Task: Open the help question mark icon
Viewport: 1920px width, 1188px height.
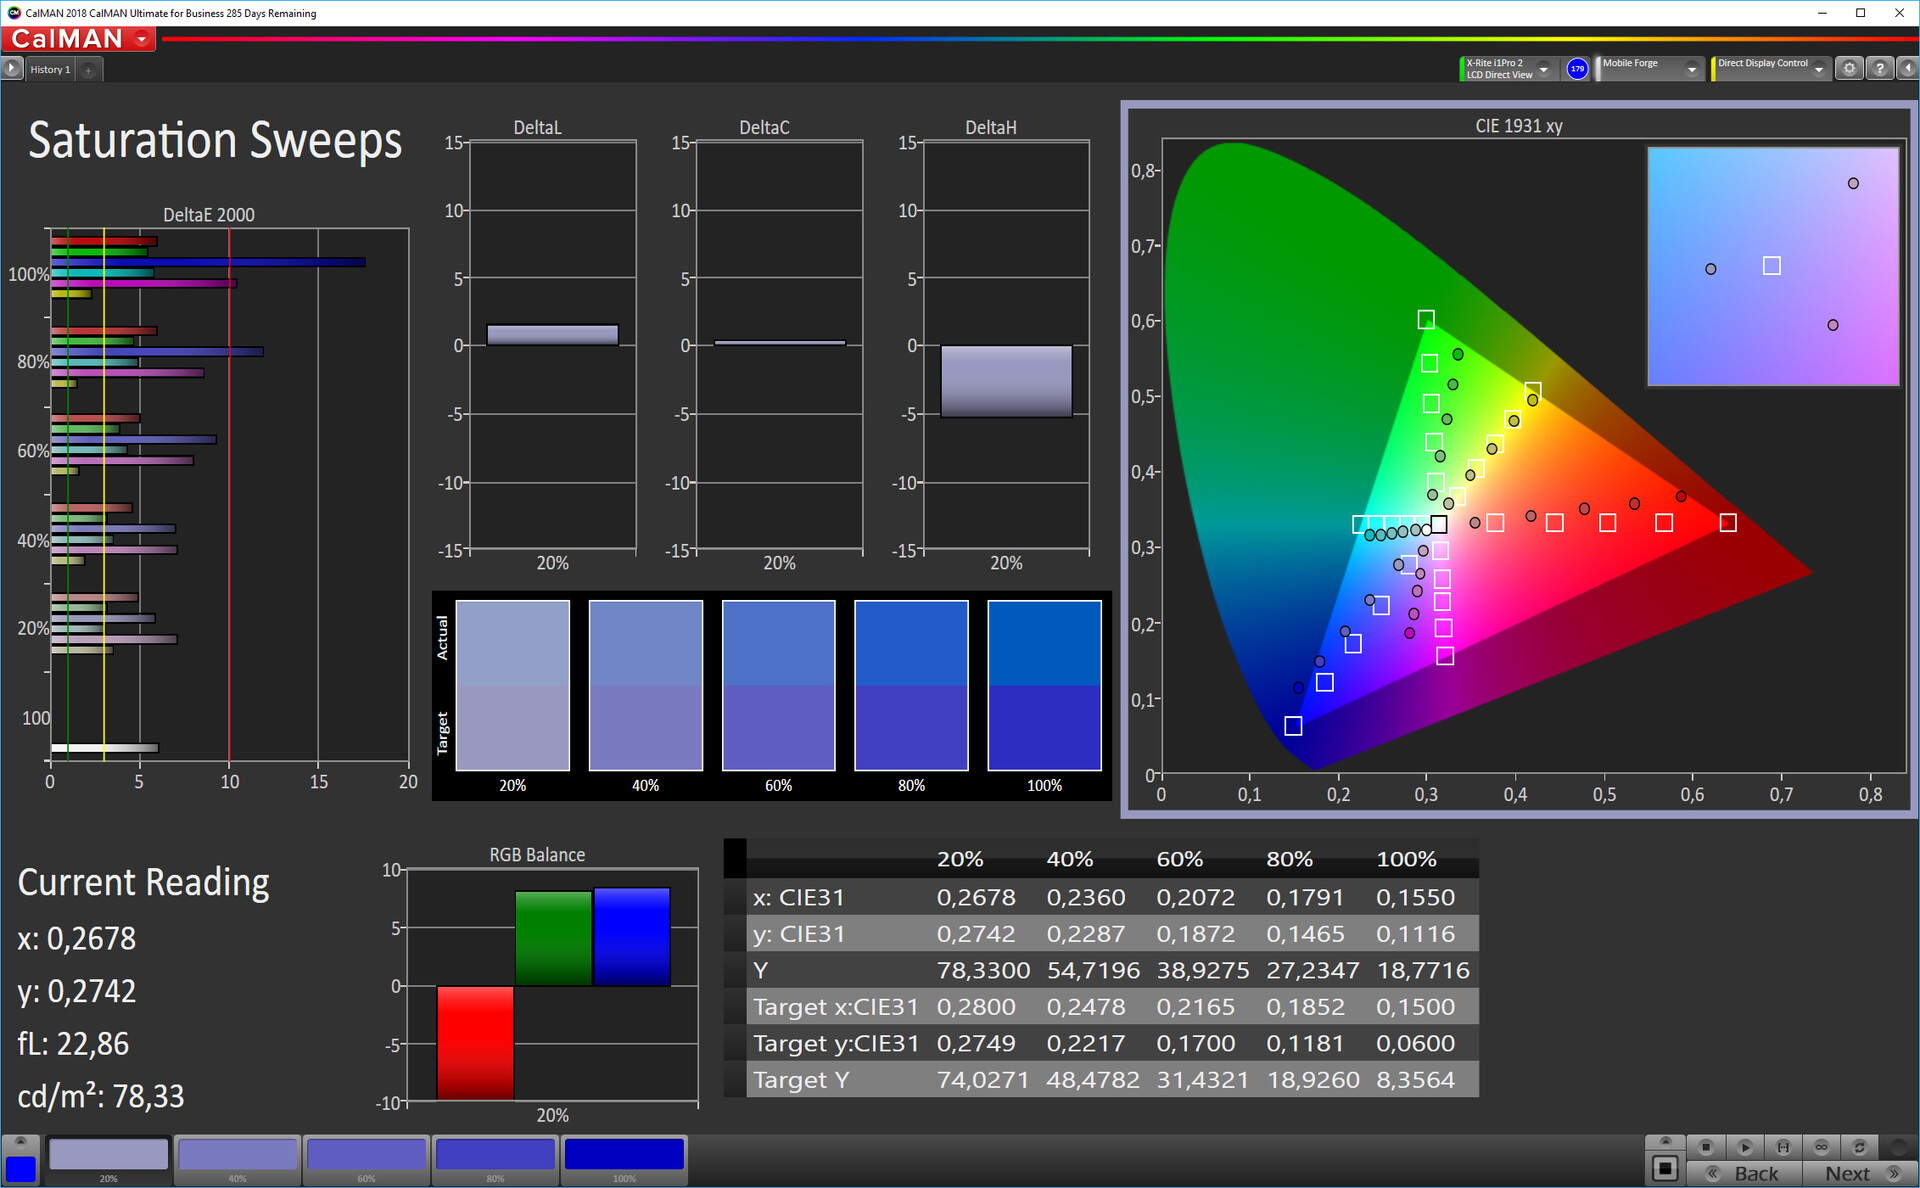Action: 1880,69
